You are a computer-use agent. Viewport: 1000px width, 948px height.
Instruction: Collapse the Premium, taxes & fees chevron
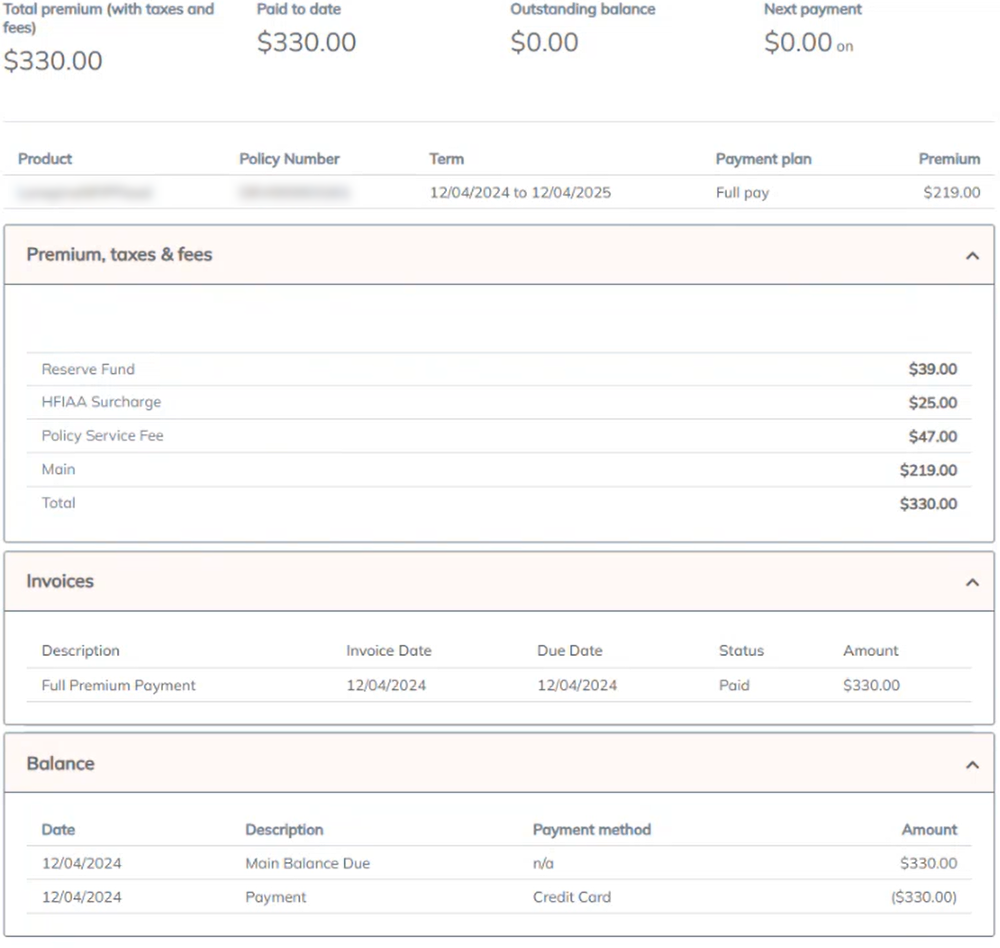pos(972,256)
